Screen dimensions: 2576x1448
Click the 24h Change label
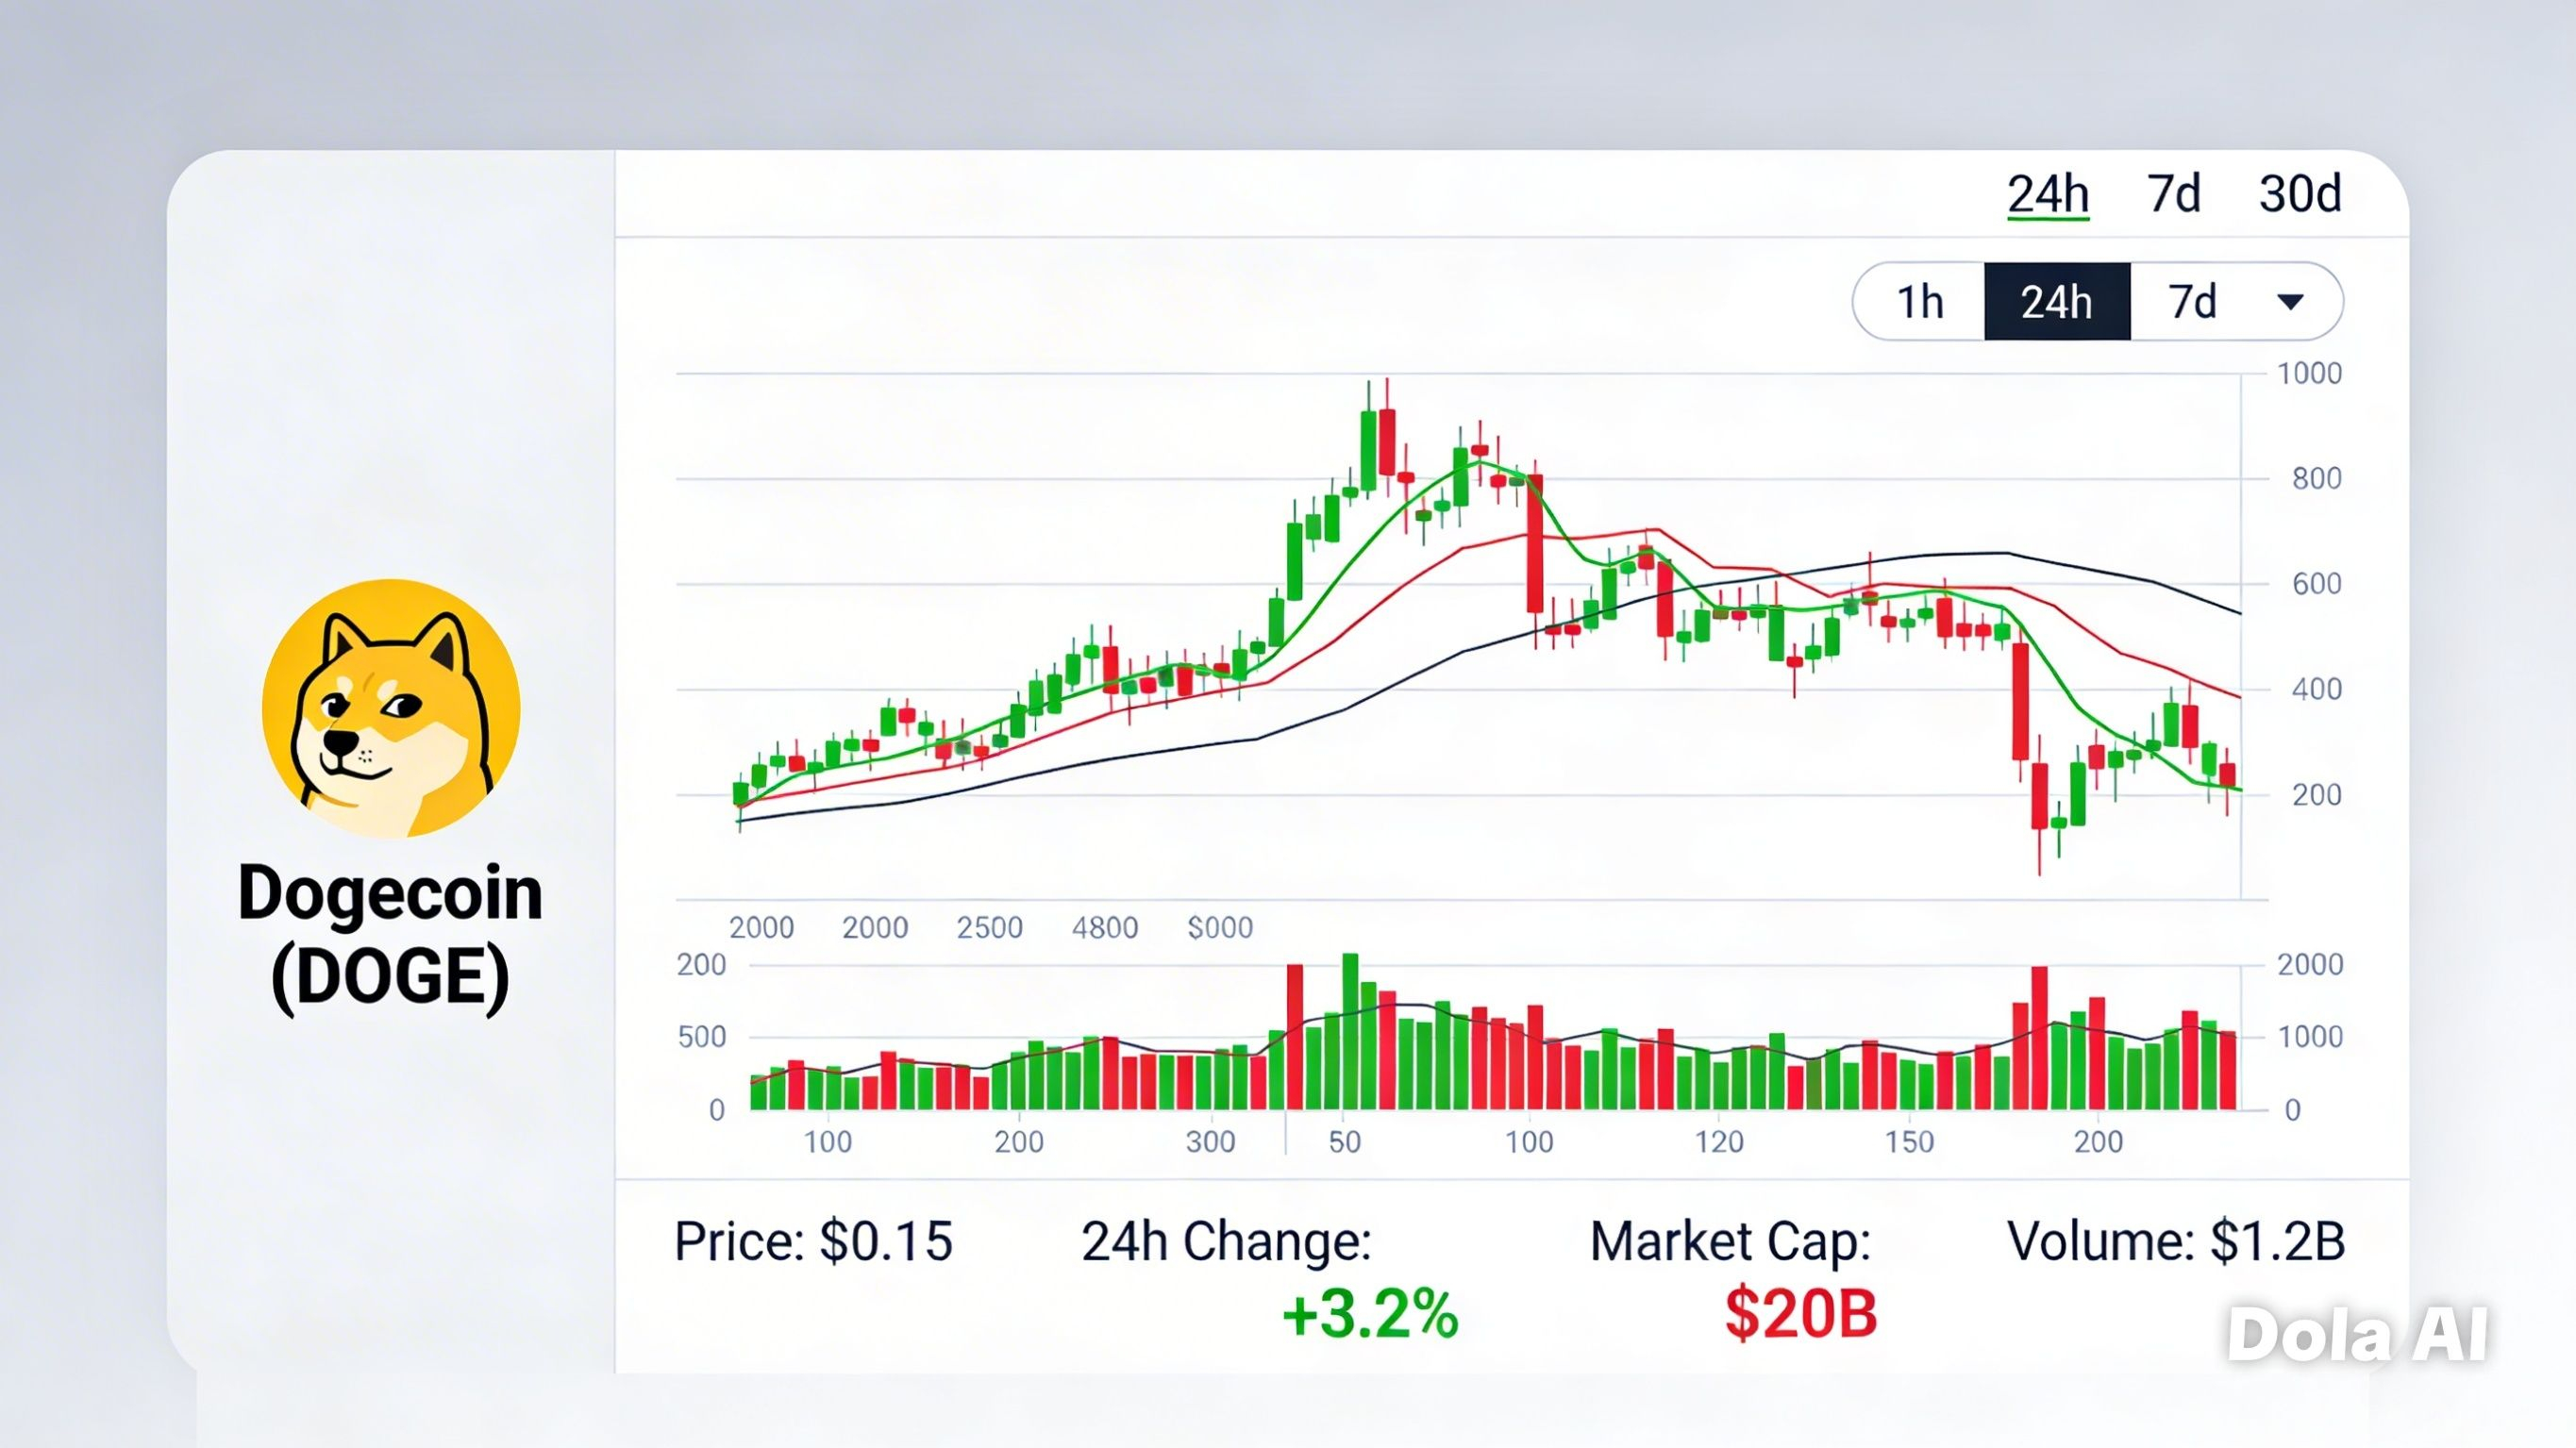pos(1226,1241)
